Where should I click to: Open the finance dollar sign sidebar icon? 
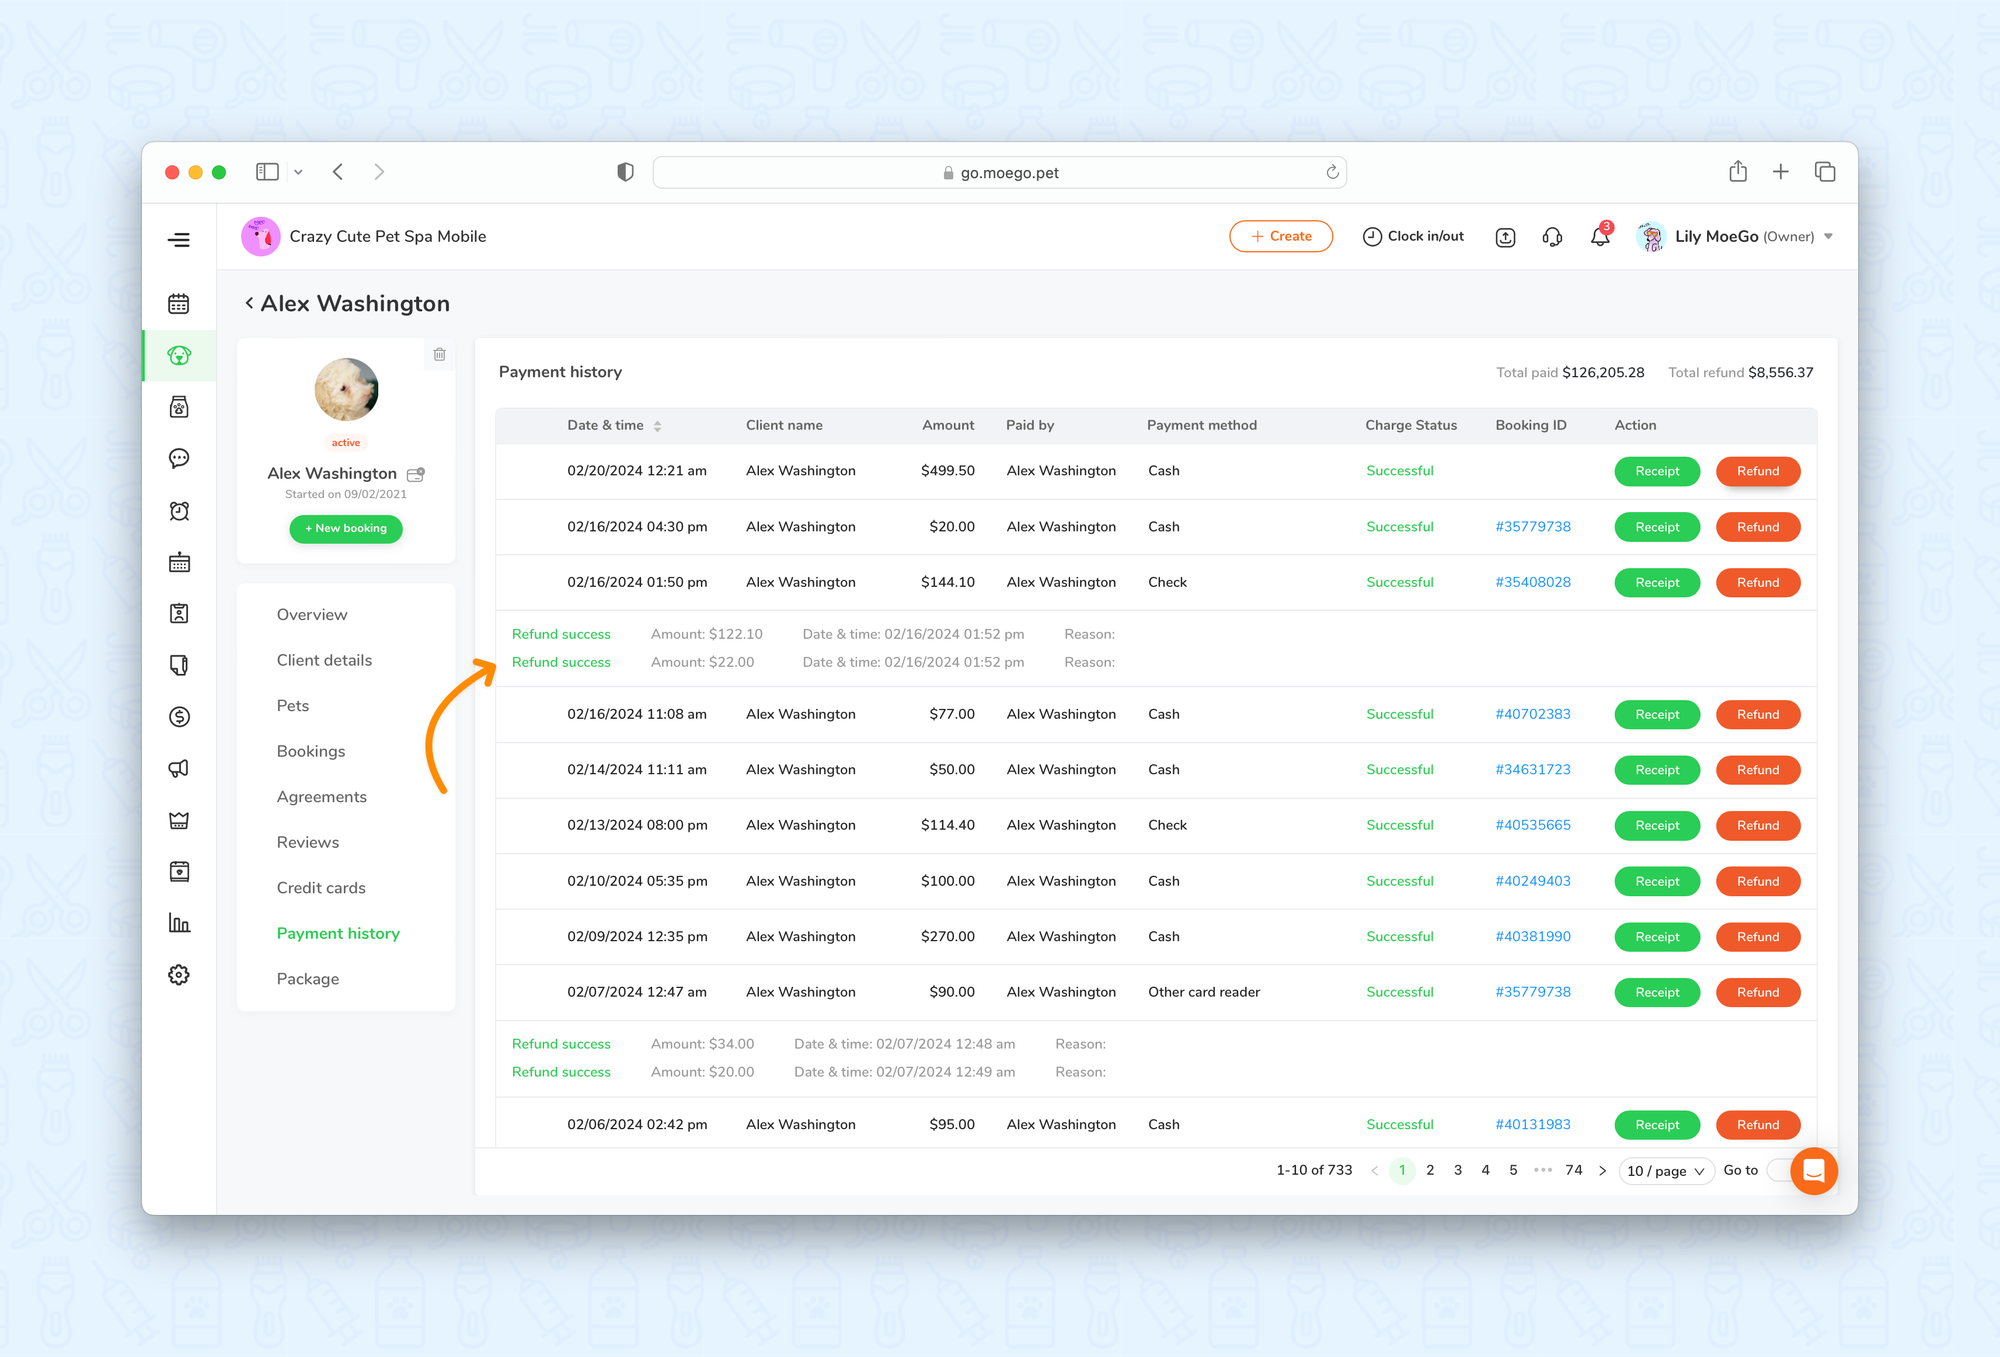(x=179, y=717)
